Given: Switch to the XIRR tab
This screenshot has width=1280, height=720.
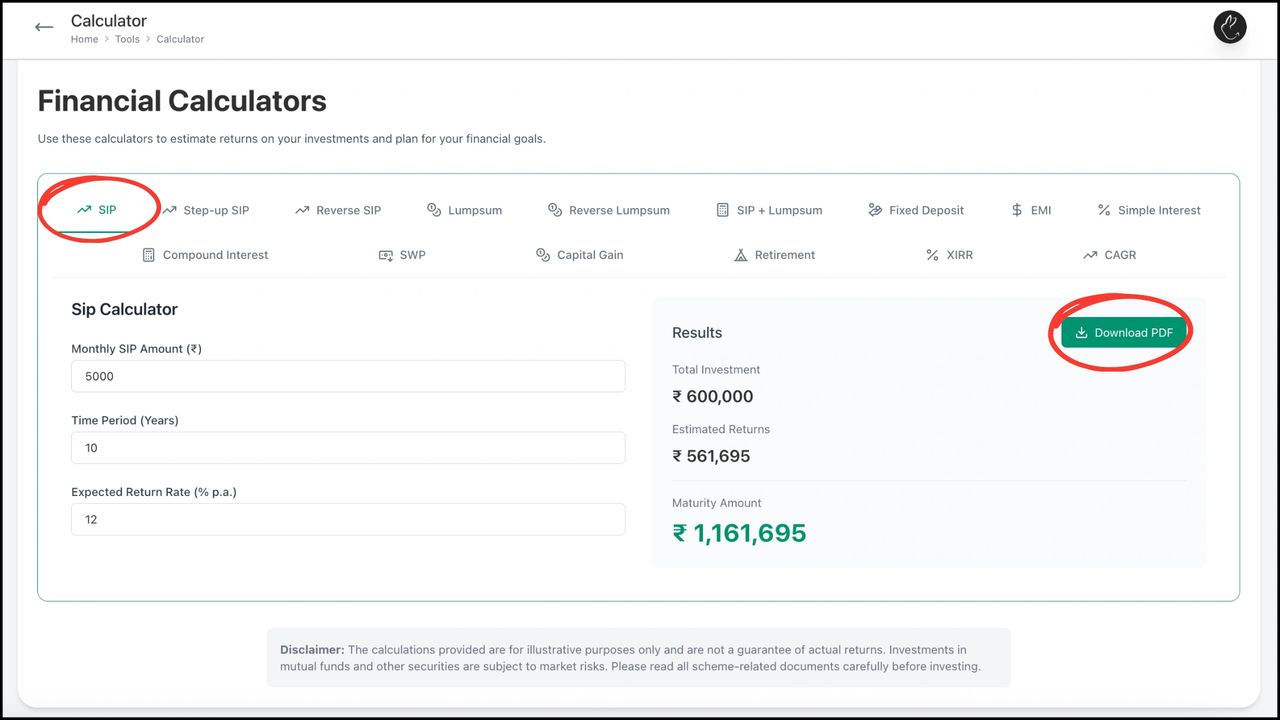Looking at the screenshot, I should [949, 255].
